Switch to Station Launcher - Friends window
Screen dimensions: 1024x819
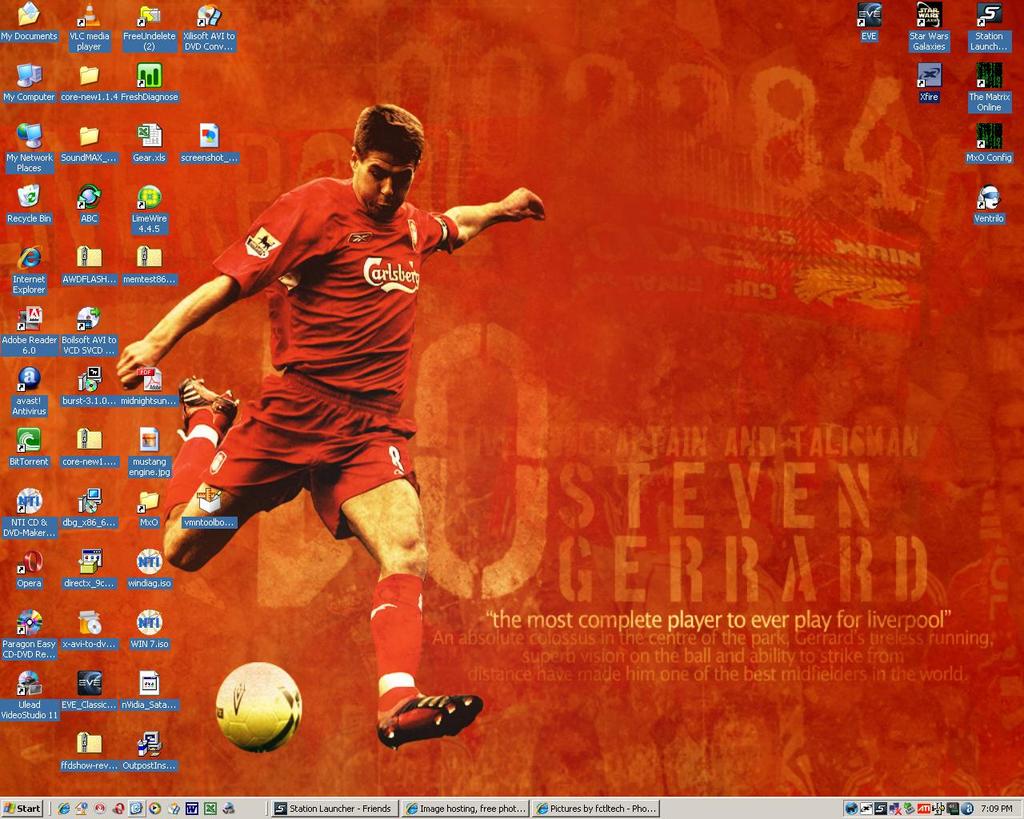point(334,809)
